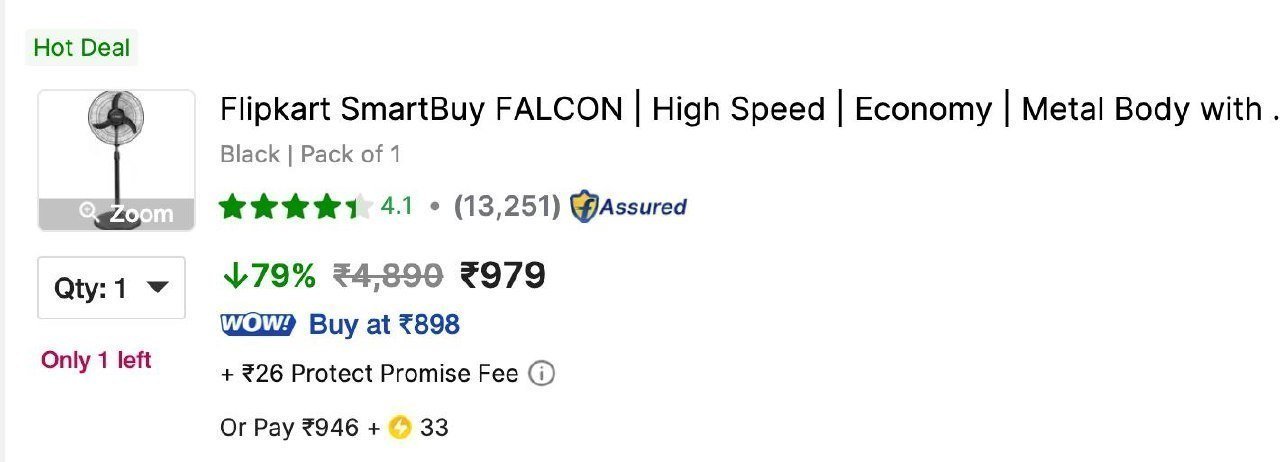Click the green discount down-arrow icon
This screenshot has width=1280, height=462.
click(x=234, y=275)
